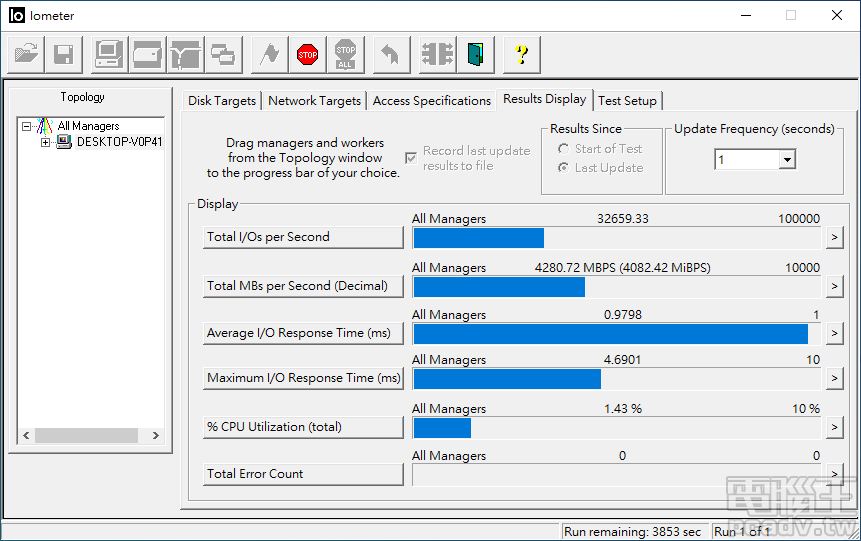This screenshot has width=861, height=541.
Task: Expand DESKTOP-V0P41 manager node
Action: click(46, 142)
